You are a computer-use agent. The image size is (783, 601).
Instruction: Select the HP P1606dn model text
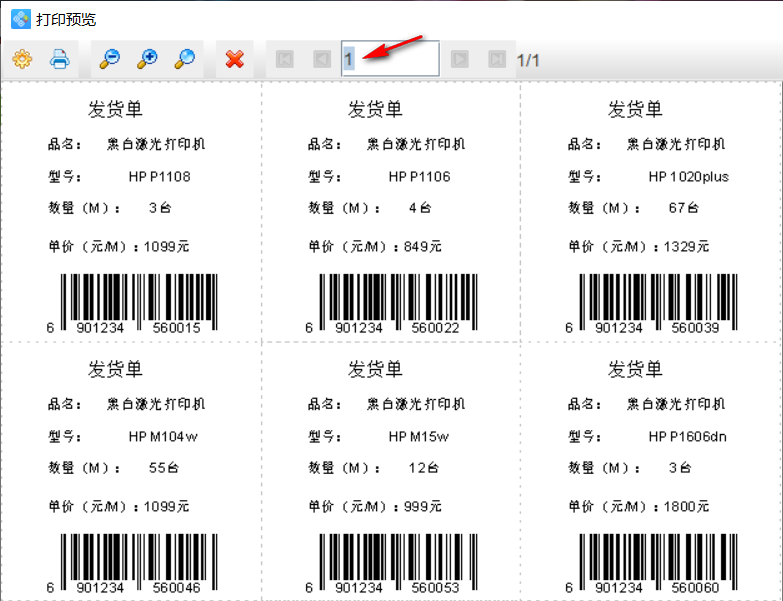click(688, 437)
